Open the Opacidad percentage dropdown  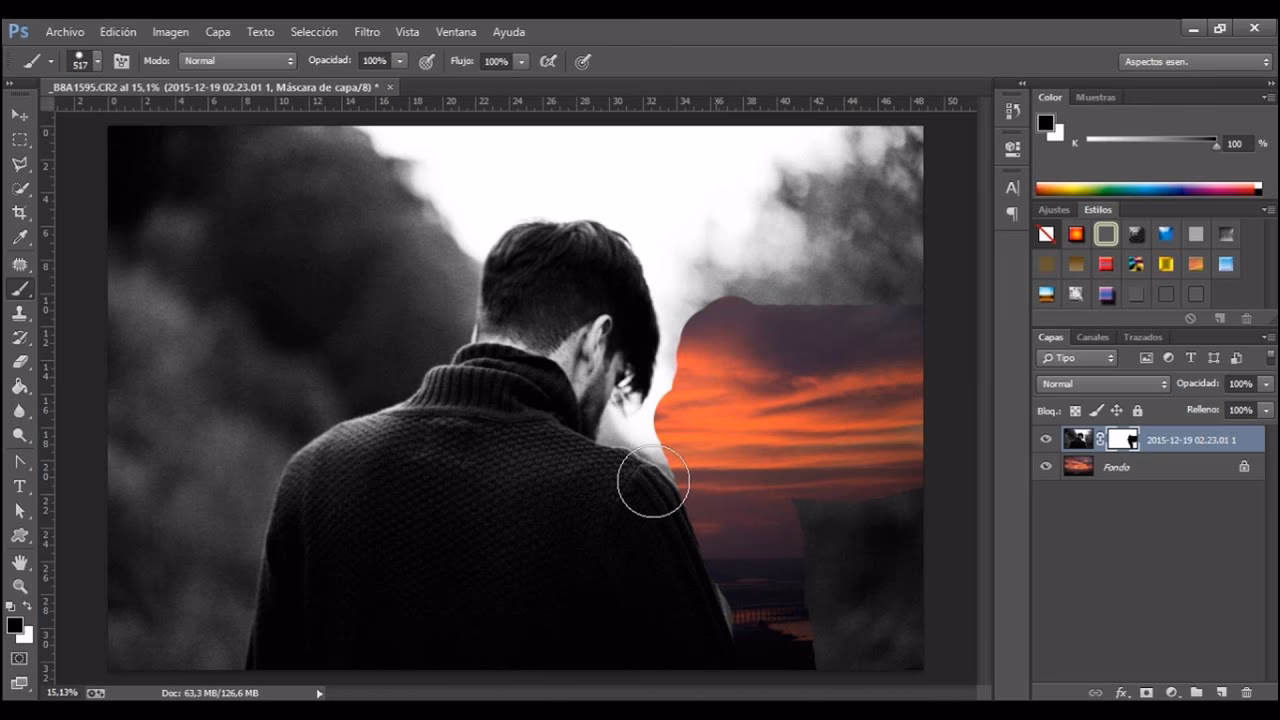1264,384
